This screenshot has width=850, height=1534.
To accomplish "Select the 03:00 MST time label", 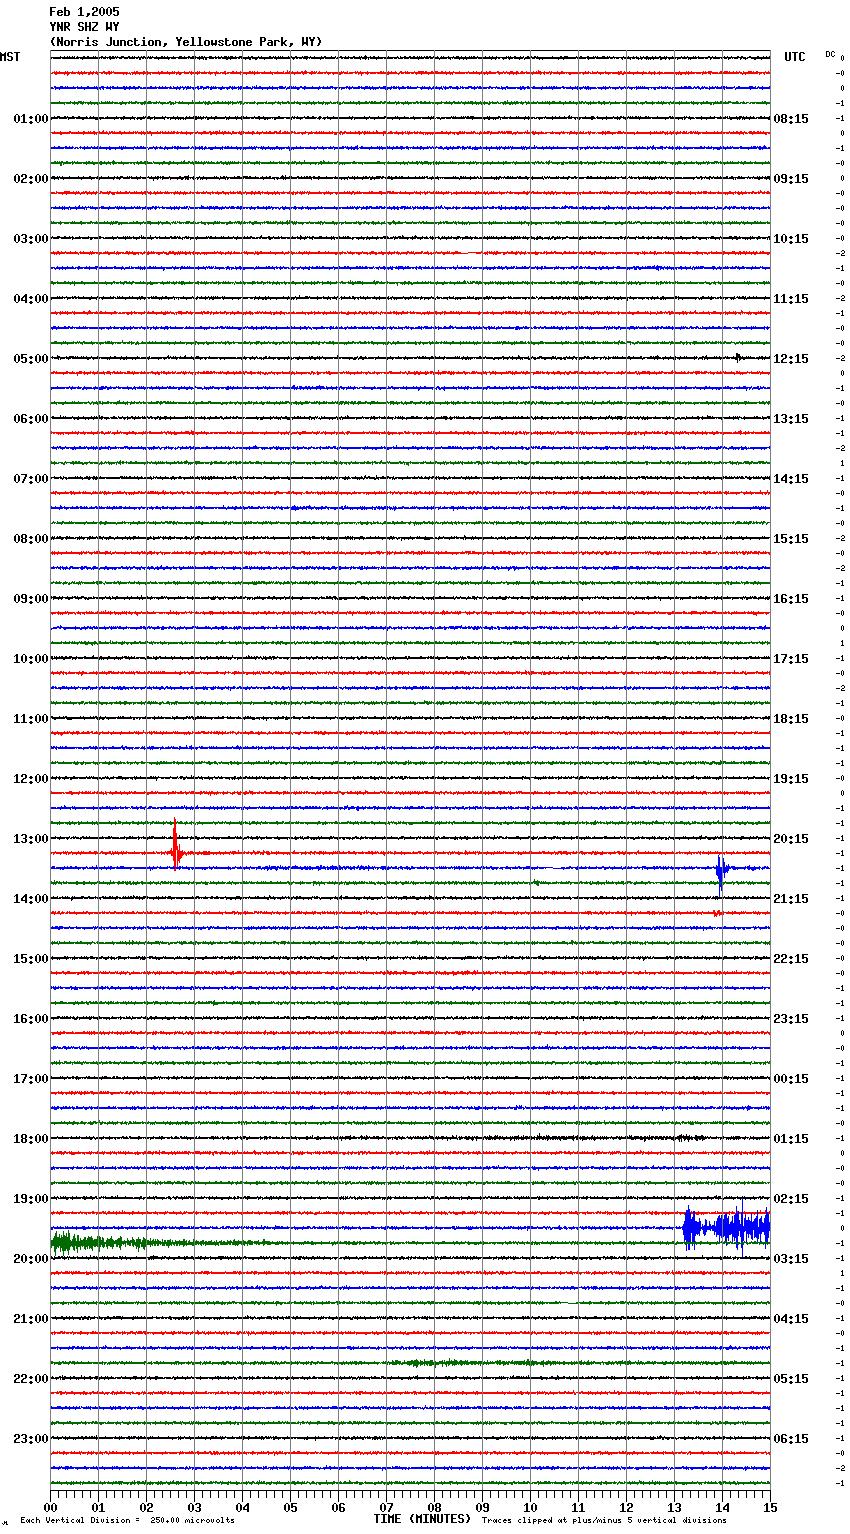I will pos(31,239).
